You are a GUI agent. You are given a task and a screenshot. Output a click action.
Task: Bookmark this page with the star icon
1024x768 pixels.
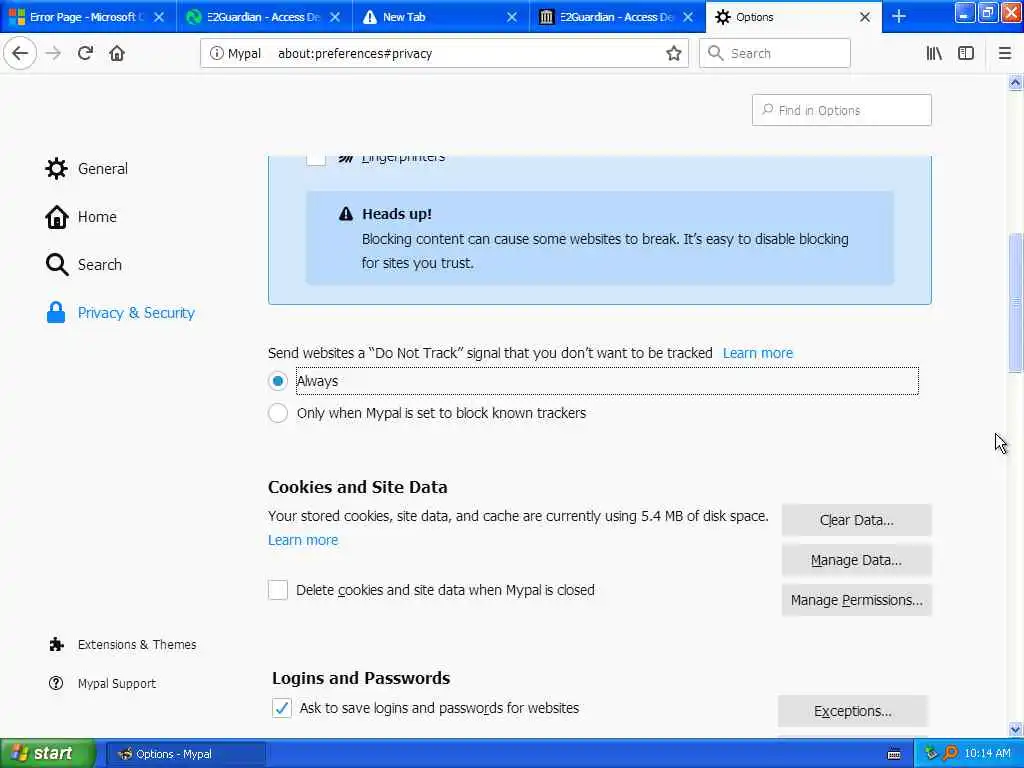673,54
